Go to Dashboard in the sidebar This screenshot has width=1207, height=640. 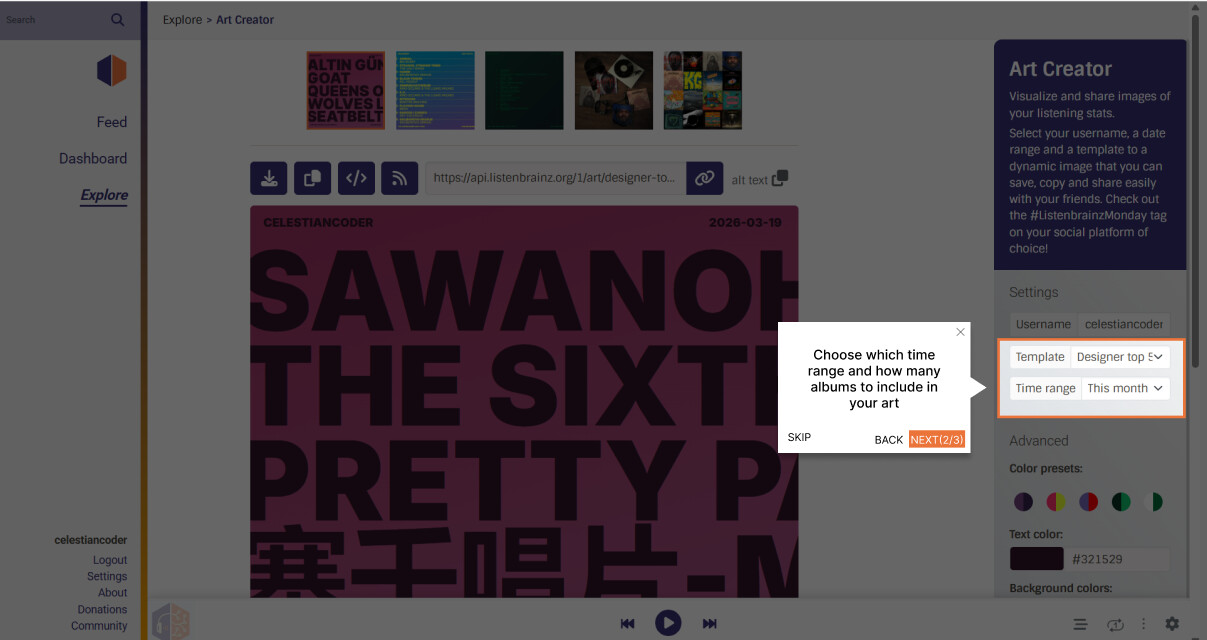point(93,158)
